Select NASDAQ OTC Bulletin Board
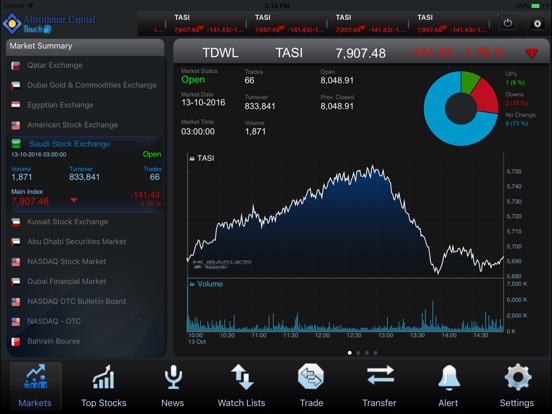 (x=84, y=301)
